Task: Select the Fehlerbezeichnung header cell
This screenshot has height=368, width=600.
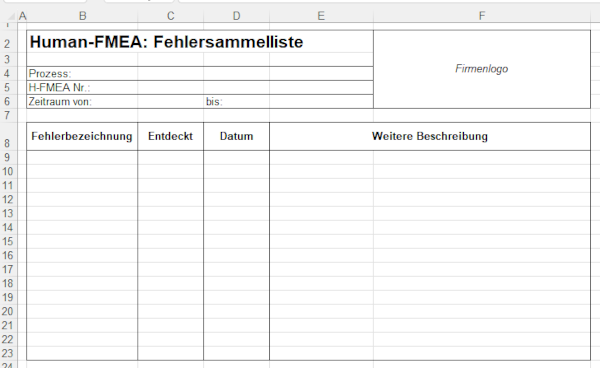Action: tap(82, 137)
